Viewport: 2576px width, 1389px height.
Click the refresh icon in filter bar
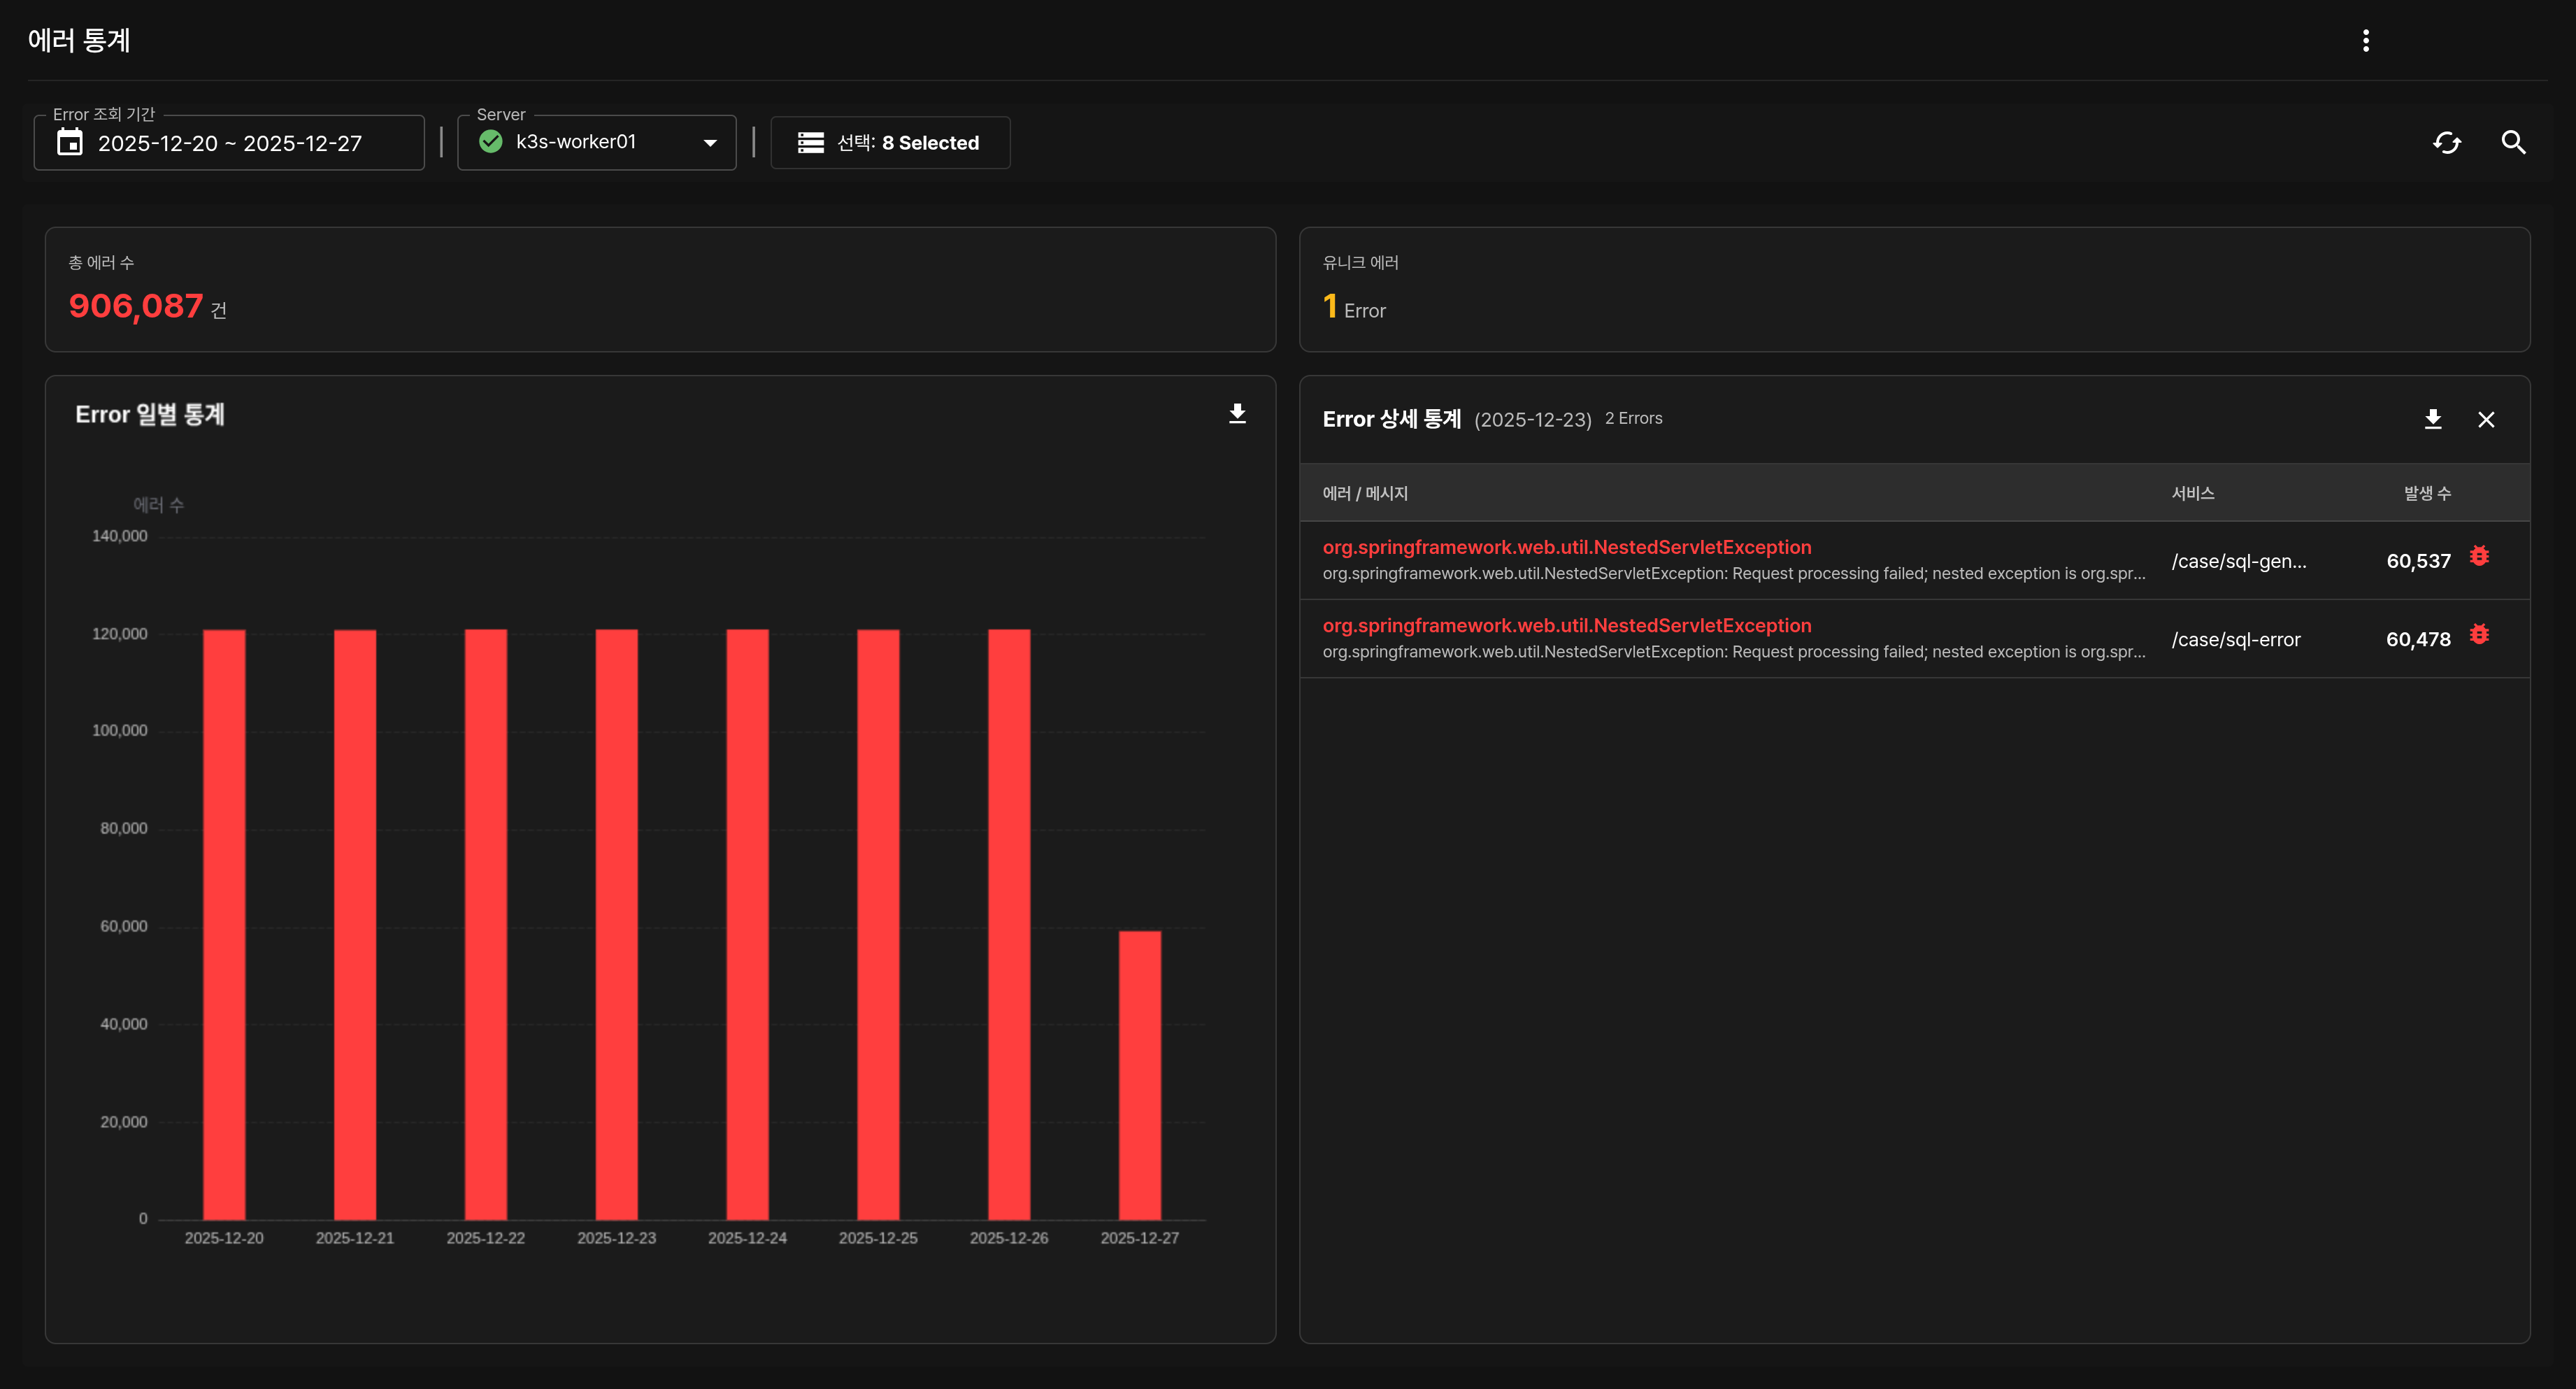(2446, 143)
